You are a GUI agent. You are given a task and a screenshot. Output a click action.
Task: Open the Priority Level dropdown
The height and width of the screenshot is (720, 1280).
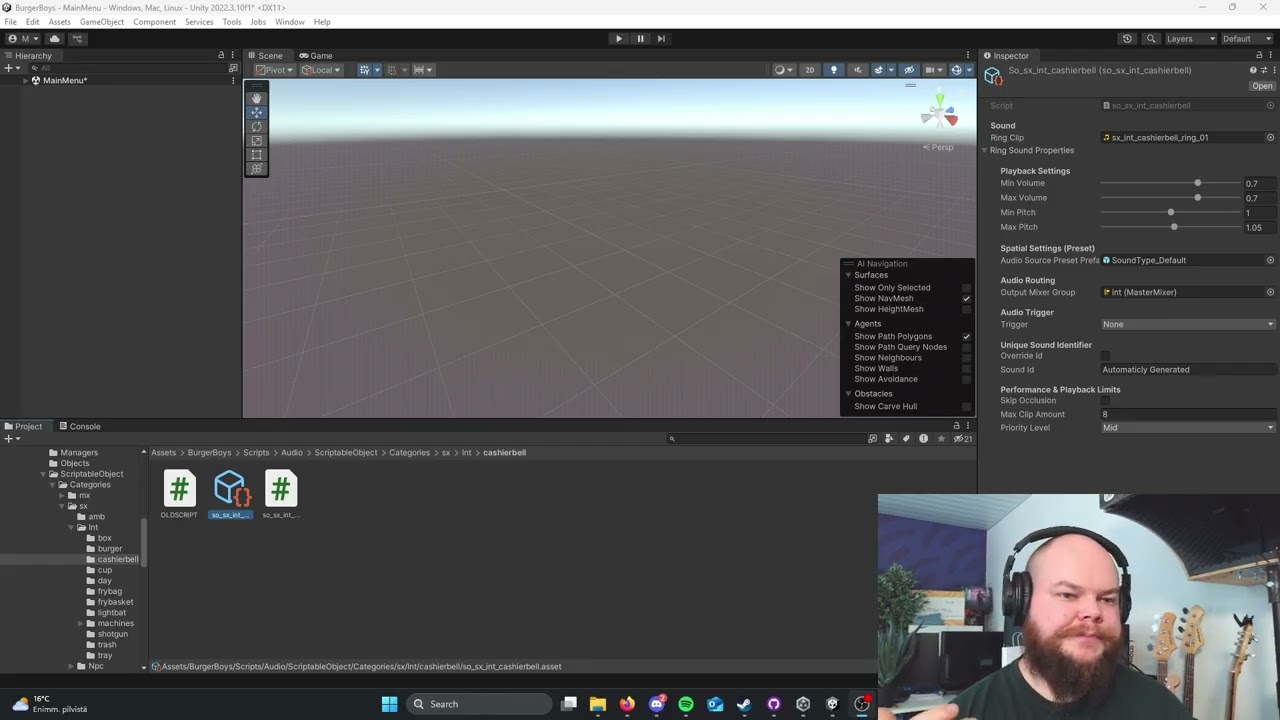pyautogui.click(x=1188, y=428)
